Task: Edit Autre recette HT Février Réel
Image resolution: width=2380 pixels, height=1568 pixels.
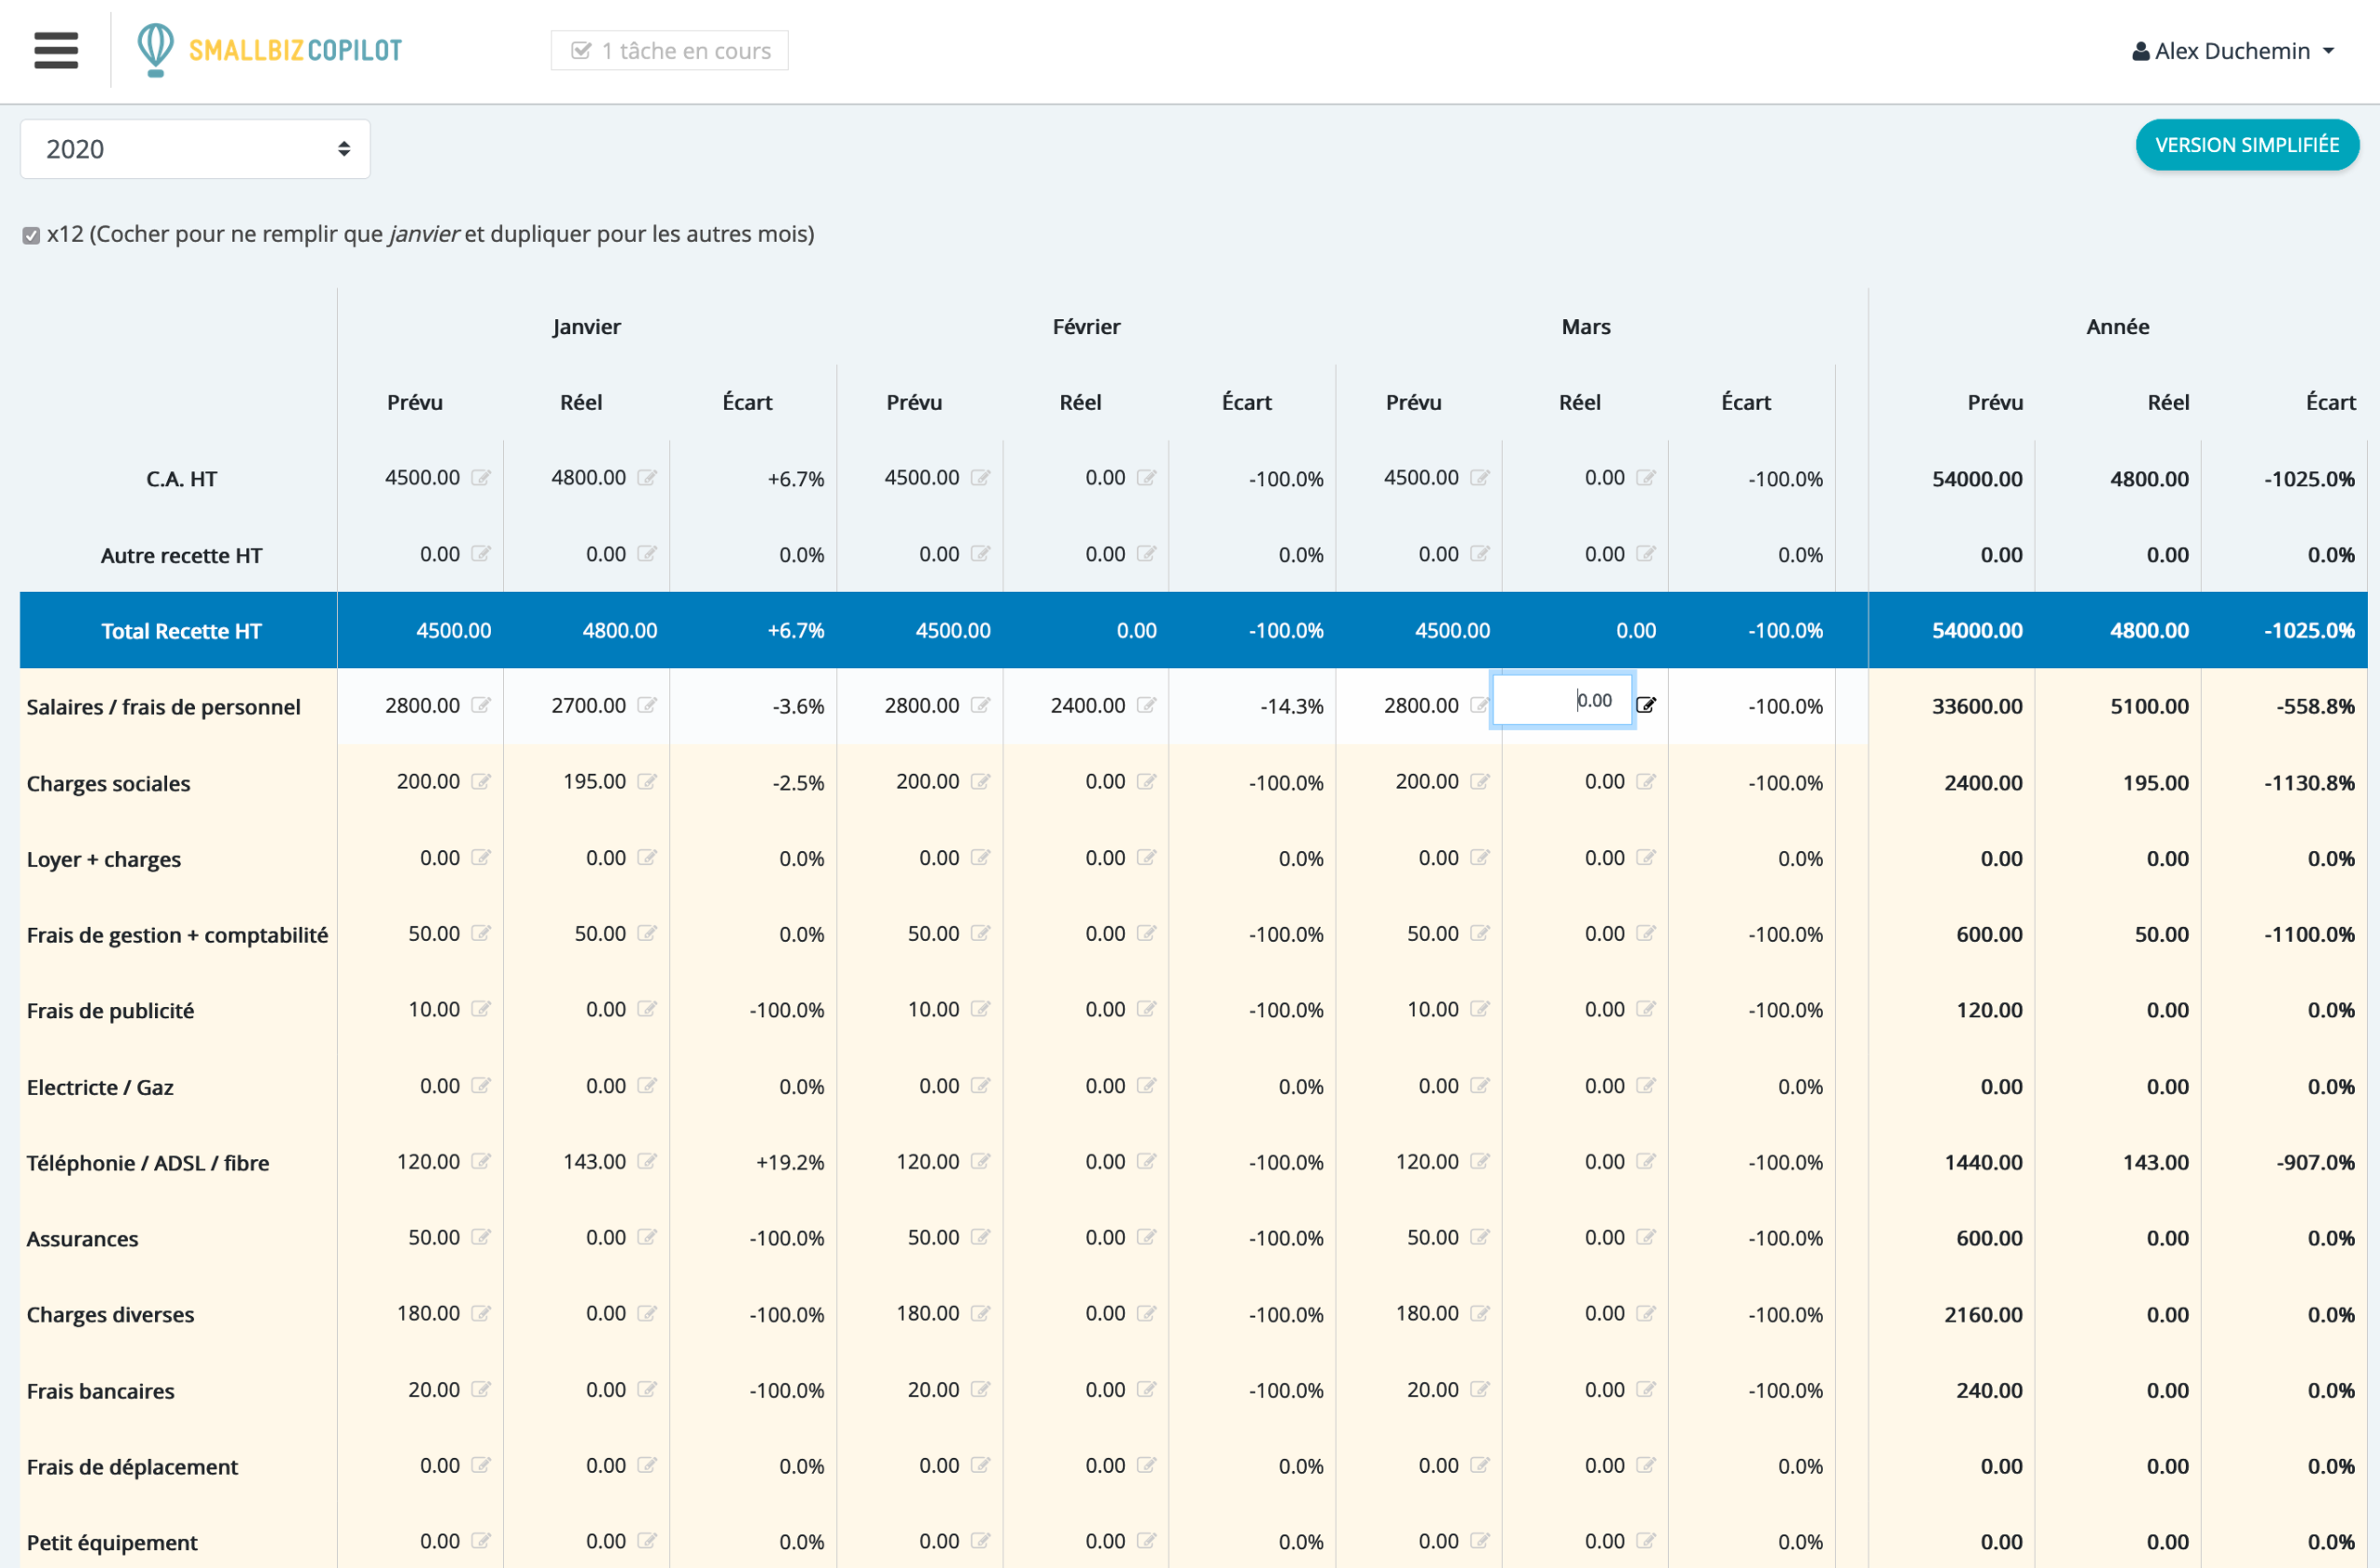Action: click(1146, 554)
